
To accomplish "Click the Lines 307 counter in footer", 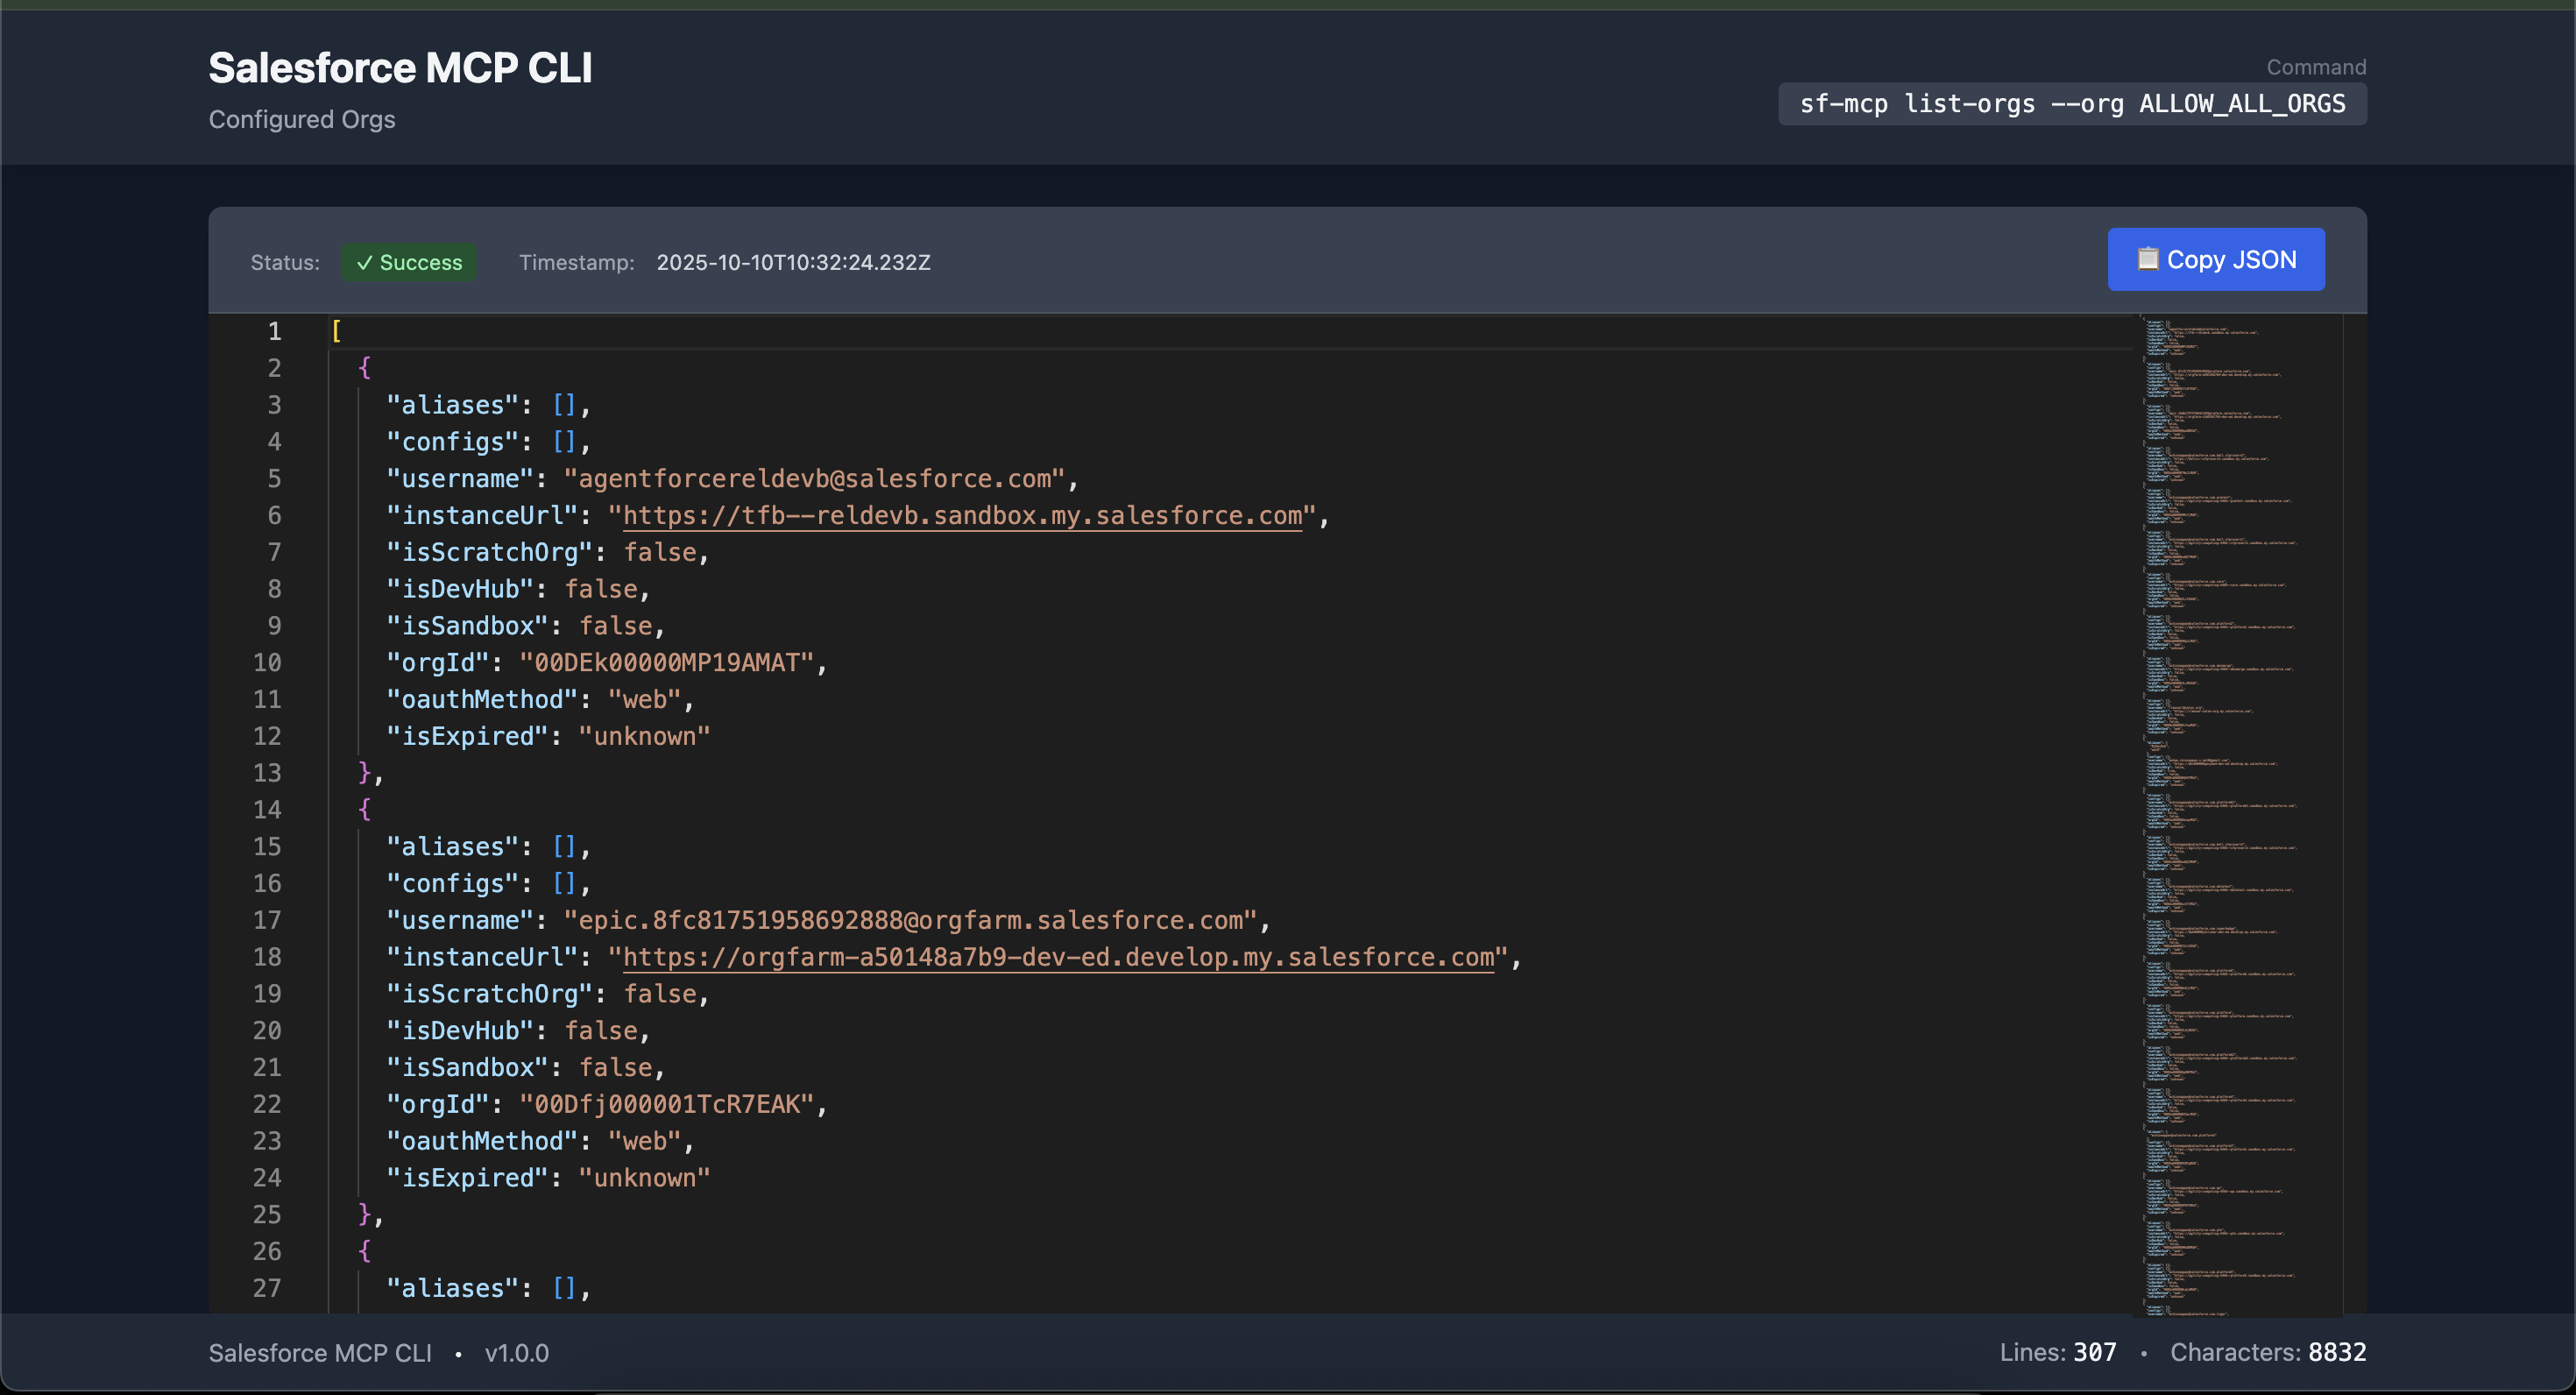I will point(2057,1352).
